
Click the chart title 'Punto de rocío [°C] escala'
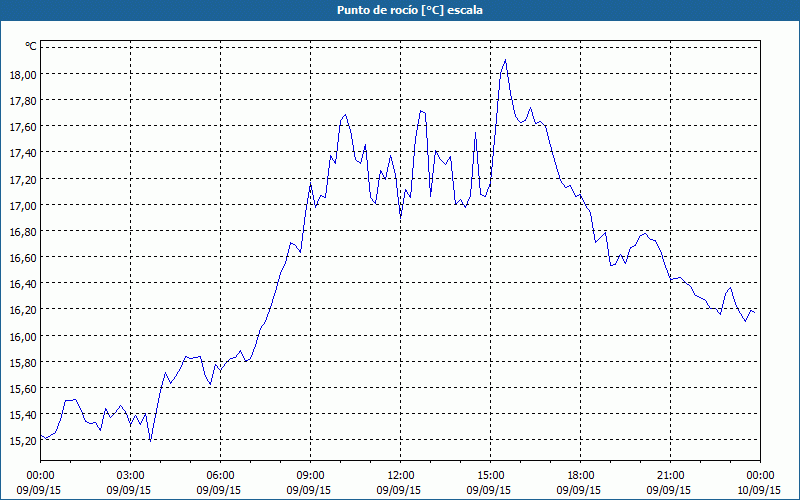pyautogui.click(x=410, y=10)
